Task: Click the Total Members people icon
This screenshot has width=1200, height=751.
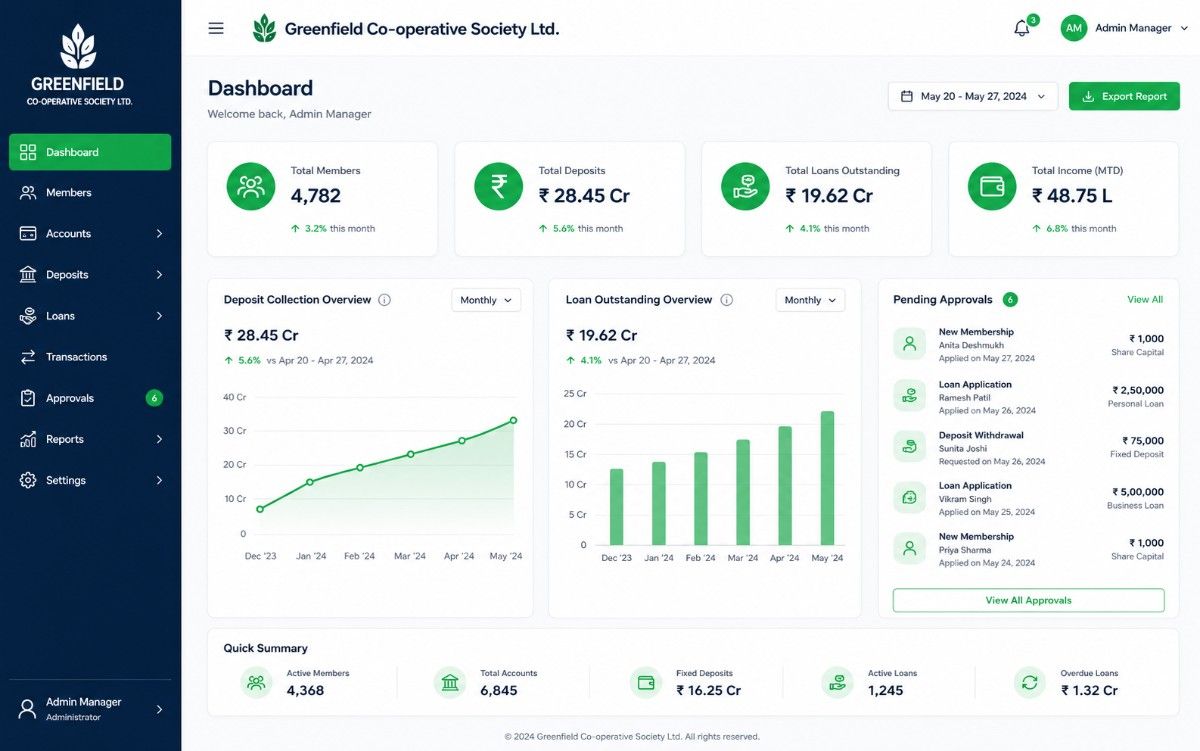Action: tap(251, 186)
